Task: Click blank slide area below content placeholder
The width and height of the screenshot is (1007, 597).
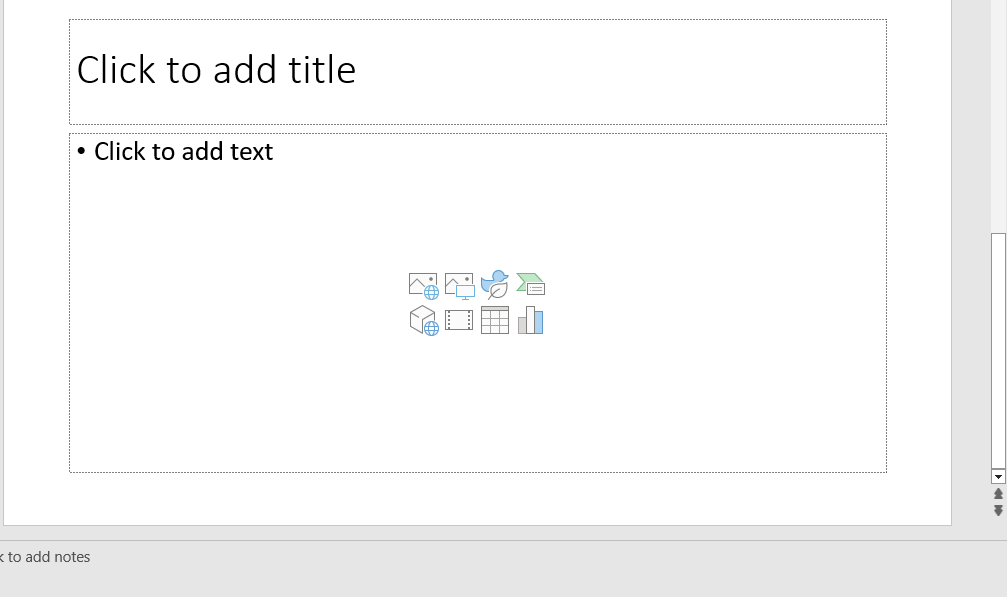Action: coord(478,498)
